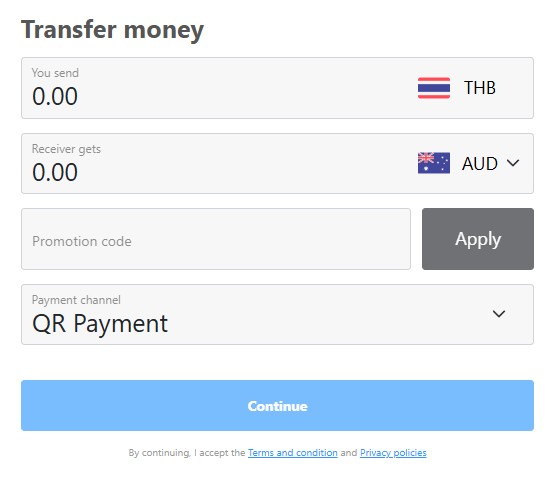Click the Receiver gets label
Viewport: 559px width, 485px height.
[66, 149]
